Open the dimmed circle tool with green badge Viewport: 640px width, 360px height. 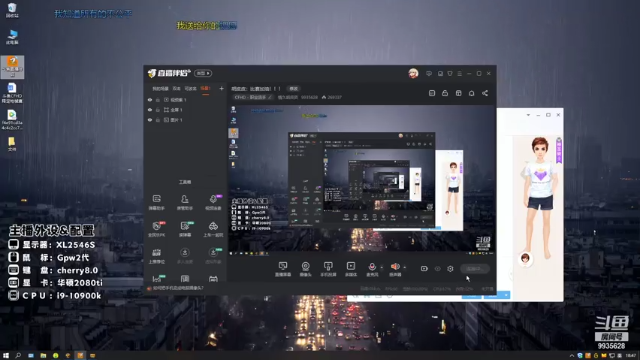(213, 256)
